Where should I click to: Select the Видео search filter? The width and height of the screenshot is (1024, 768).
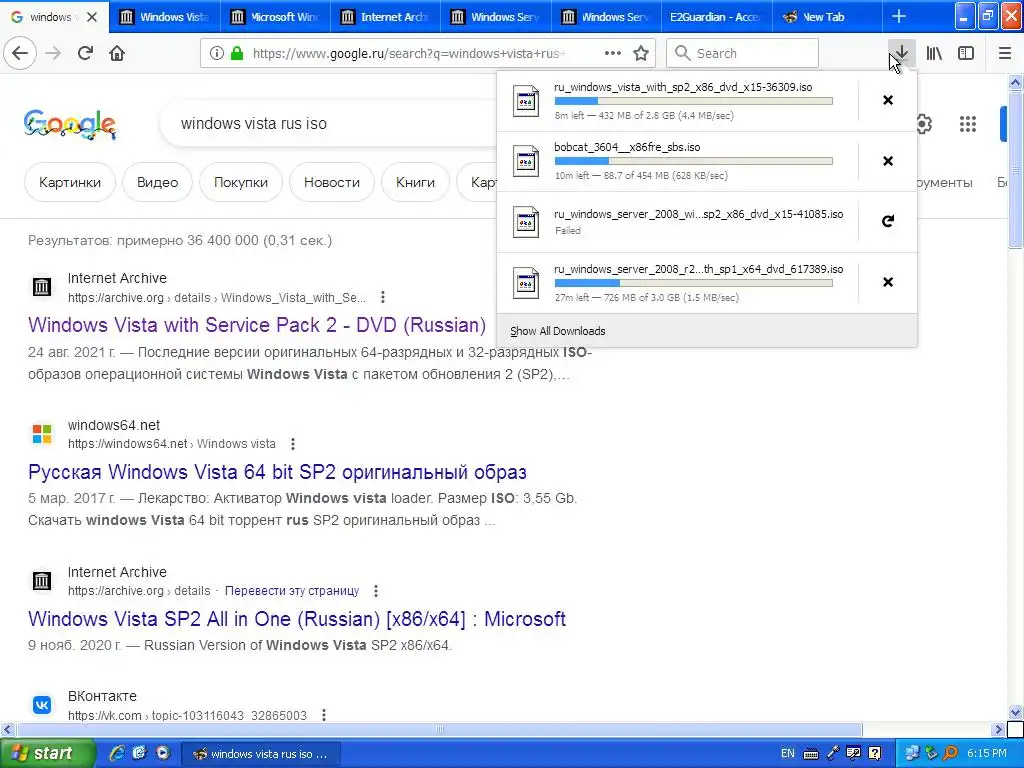[x=157, y=182]
